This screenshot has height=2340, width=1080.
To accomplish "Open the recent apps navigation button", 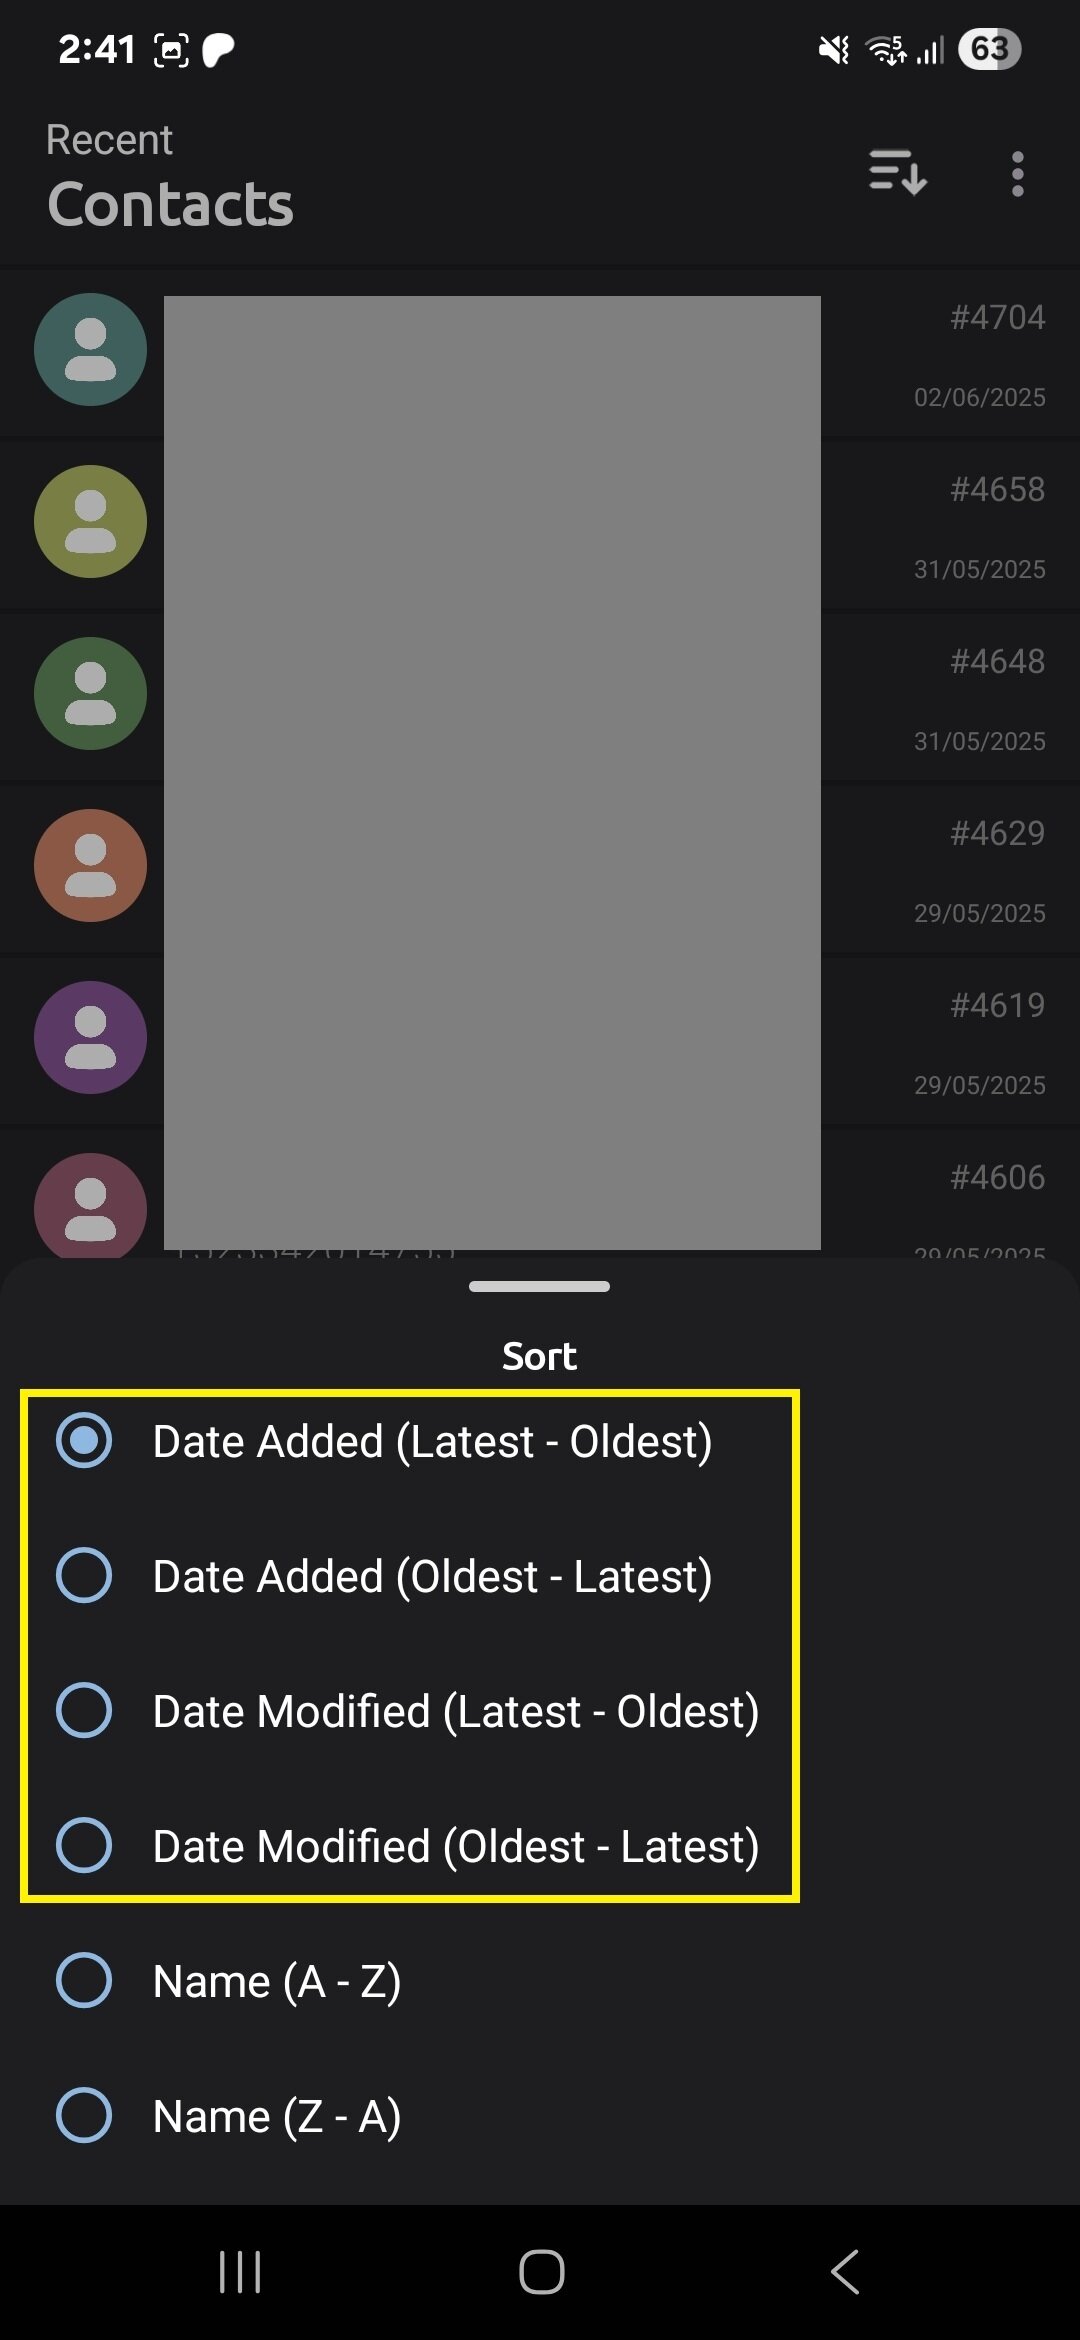I will point(240,2272).
